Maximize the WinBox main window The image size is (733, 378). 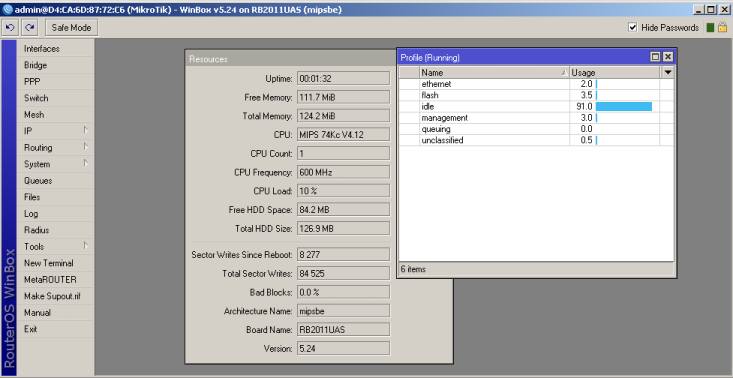711,9
